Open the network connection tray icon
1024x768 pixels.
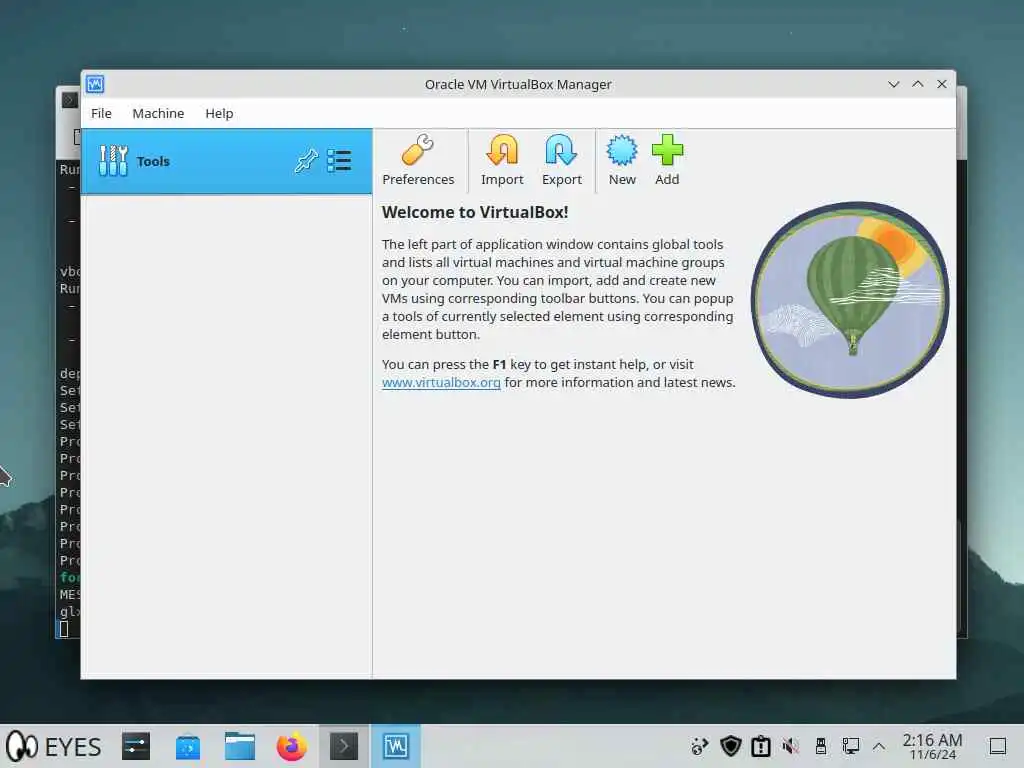point(850,746)
